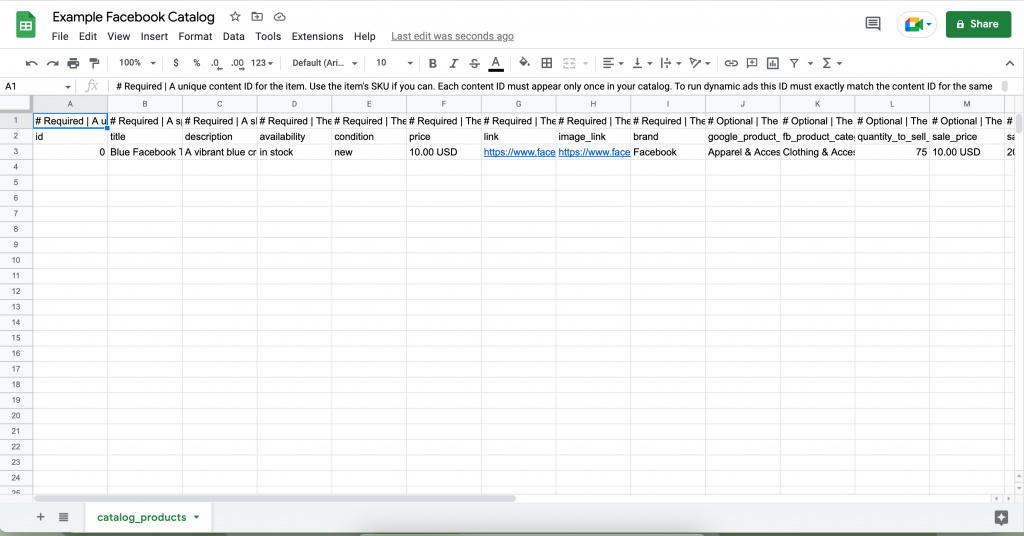Image resolution: width=1024 pixels, height=536 pixels.
Task: Open the Tools menu
Action: [x=268, y=37]
